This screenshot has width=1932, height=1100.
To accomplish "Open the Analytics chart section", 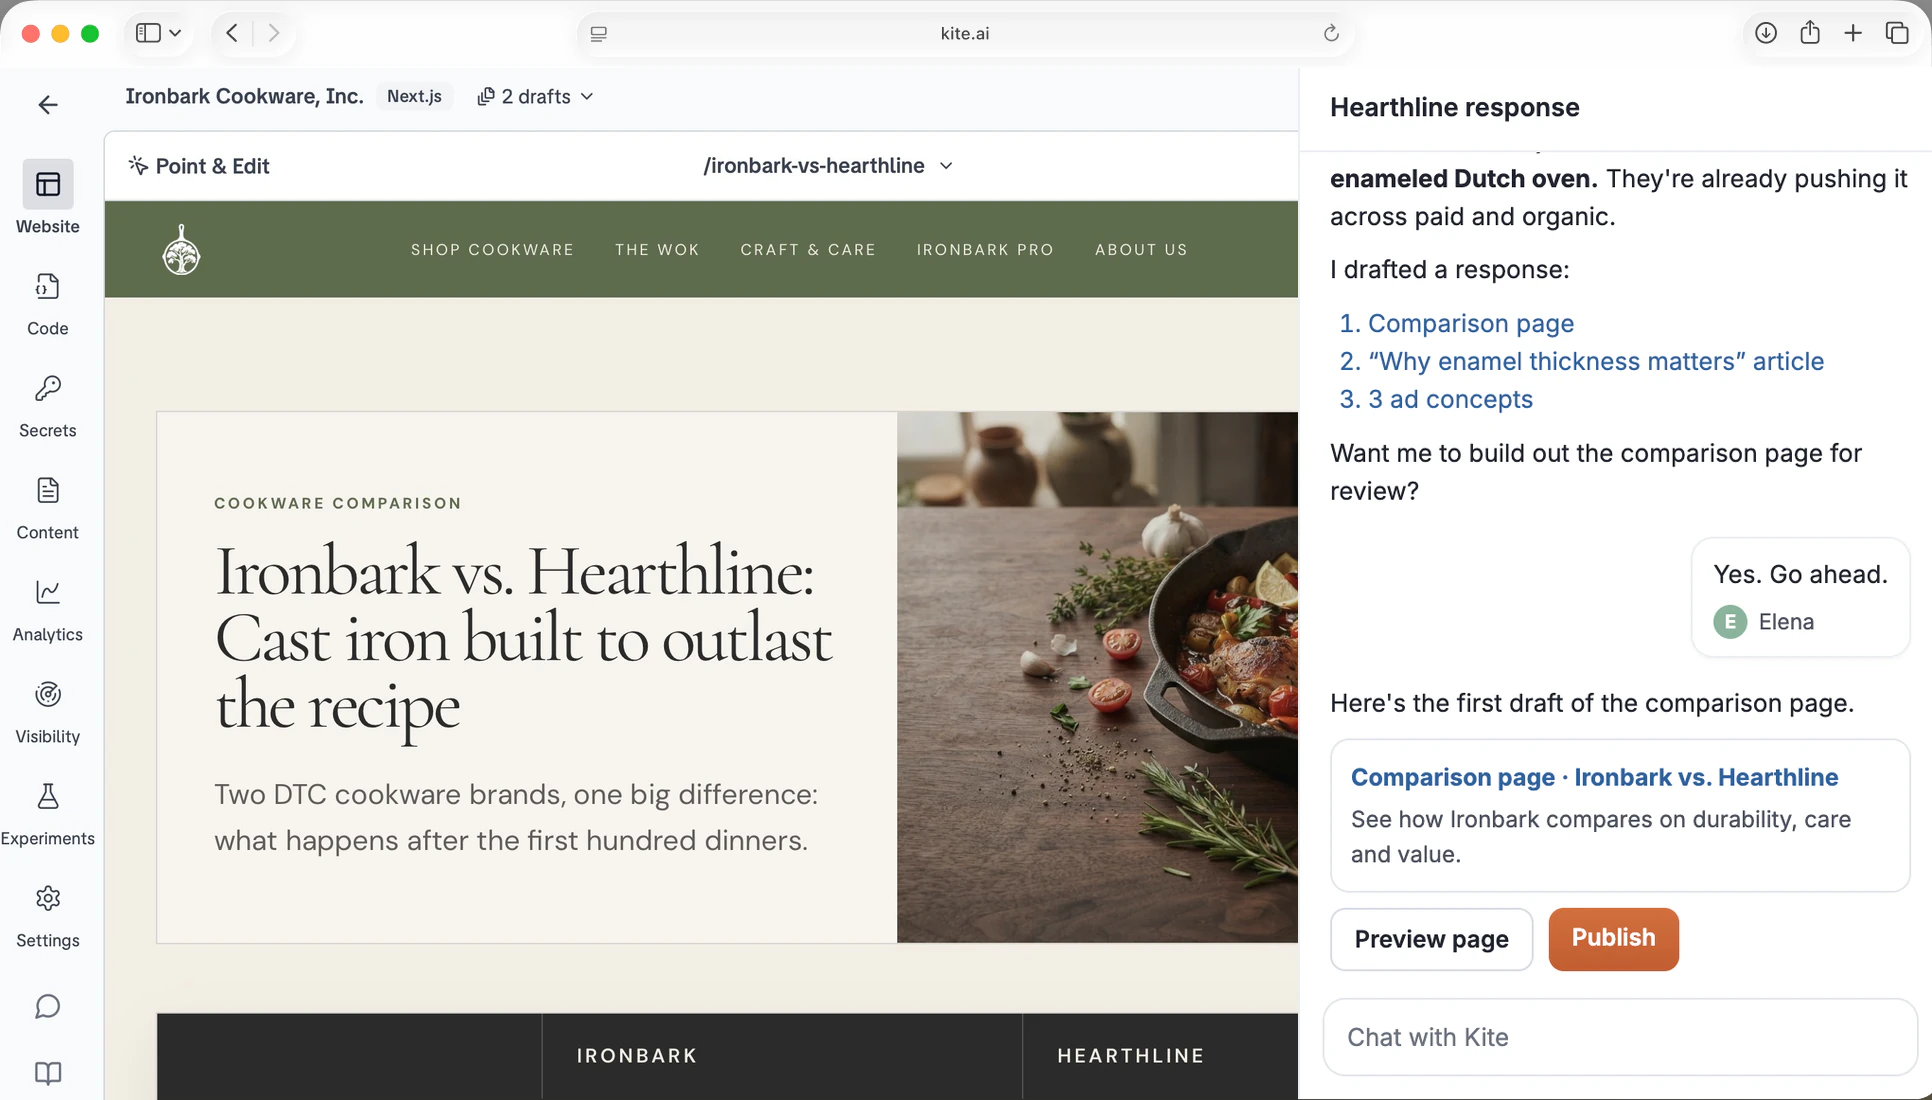I will pyautogui.click(x=47, y=610).
